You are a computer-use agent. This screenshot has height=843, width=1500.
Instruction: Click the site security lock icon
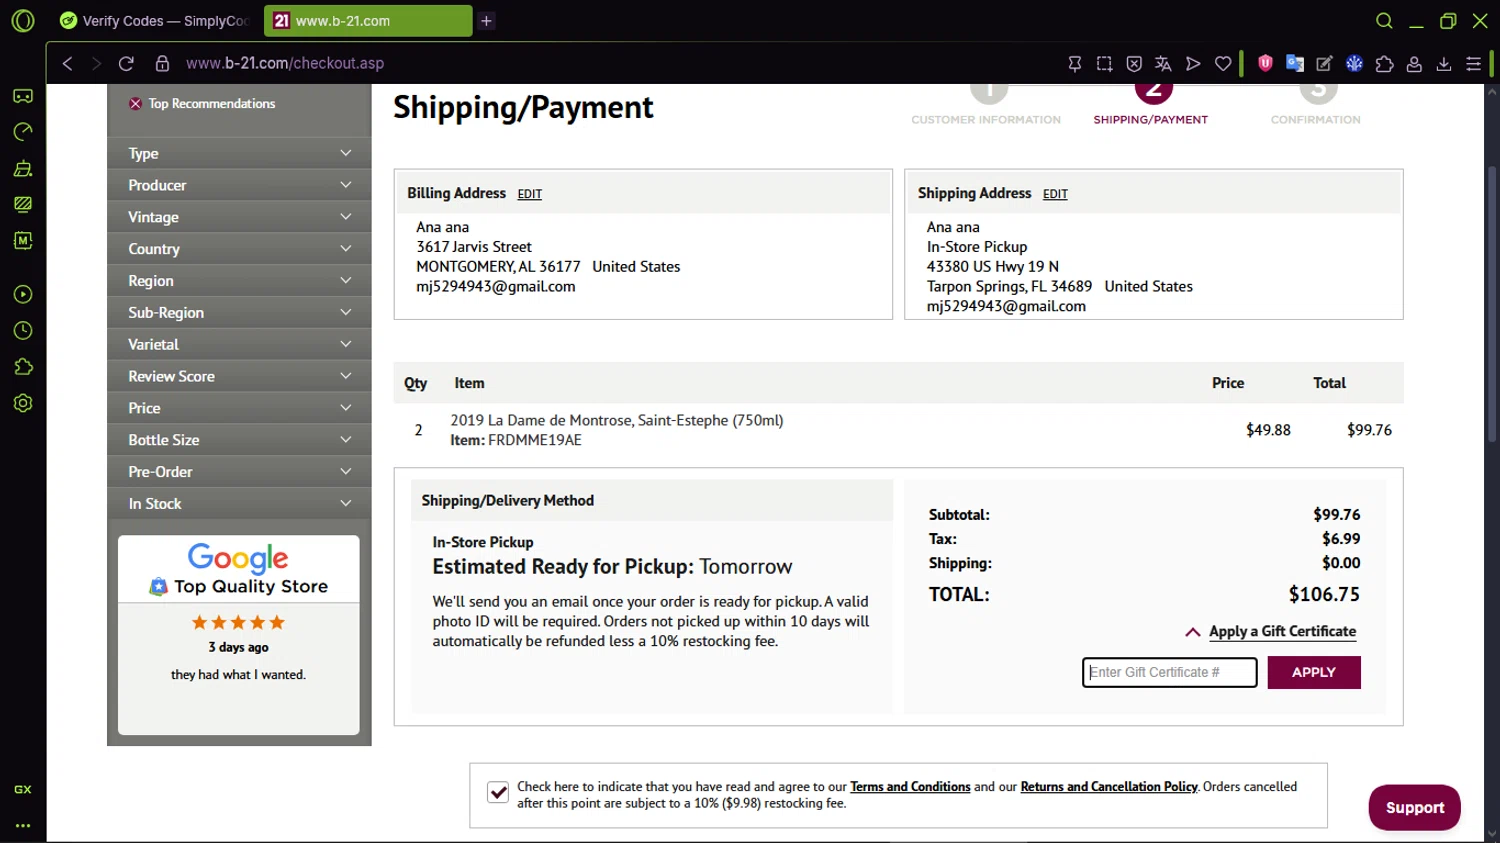(162, 63)
